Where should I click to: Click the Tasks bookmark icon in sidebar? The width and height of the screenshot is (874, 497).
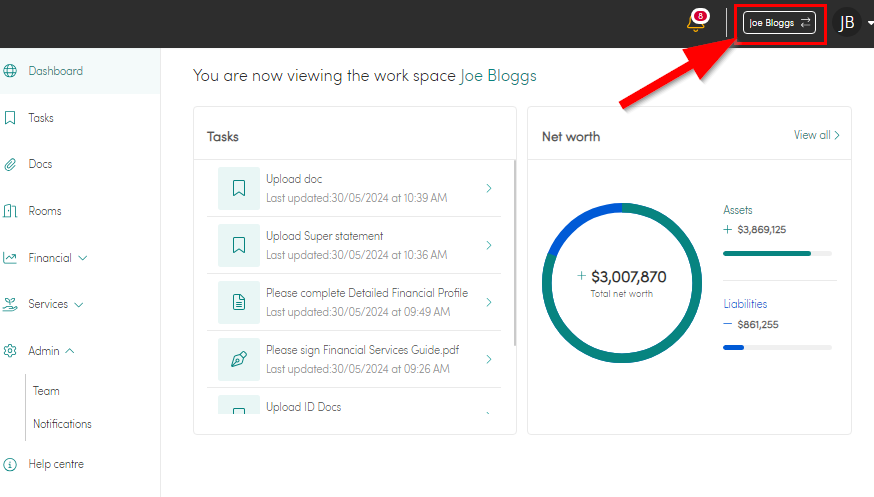tap(10, 118)
